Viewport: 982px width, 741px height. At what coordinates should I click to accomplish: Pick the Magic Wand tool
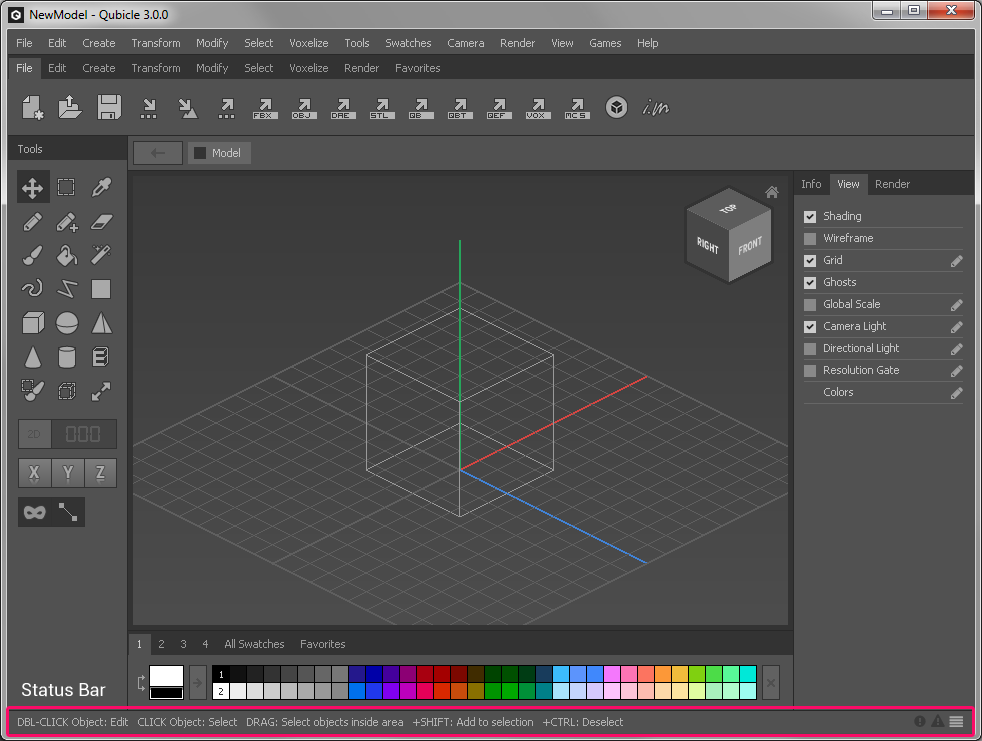[x=101, y=255]
